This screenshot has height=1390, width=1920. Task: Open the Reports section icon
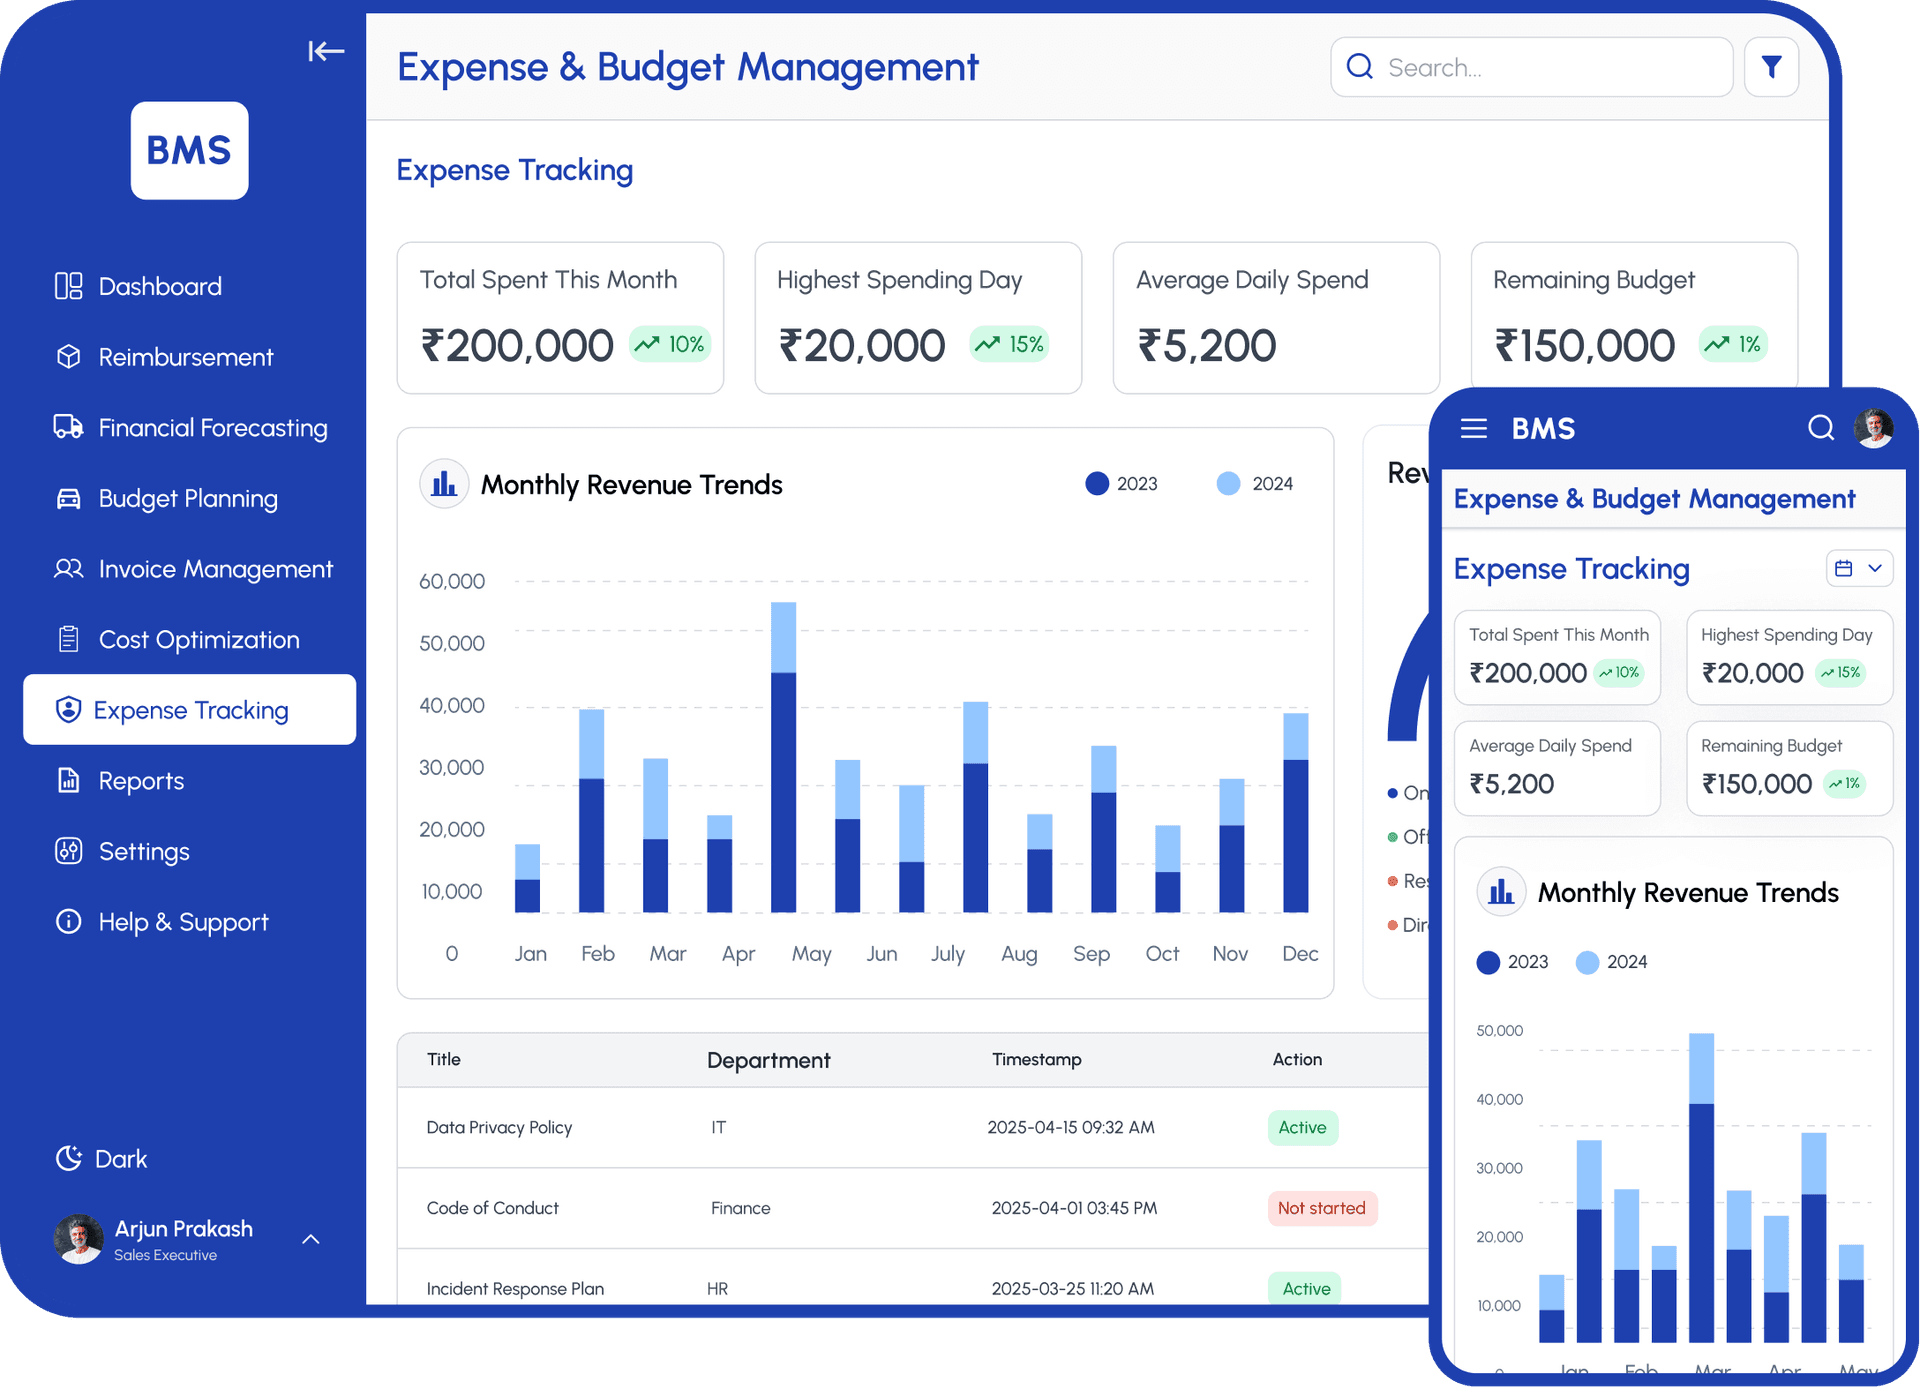pyautogui.click(x=68, y=780)
